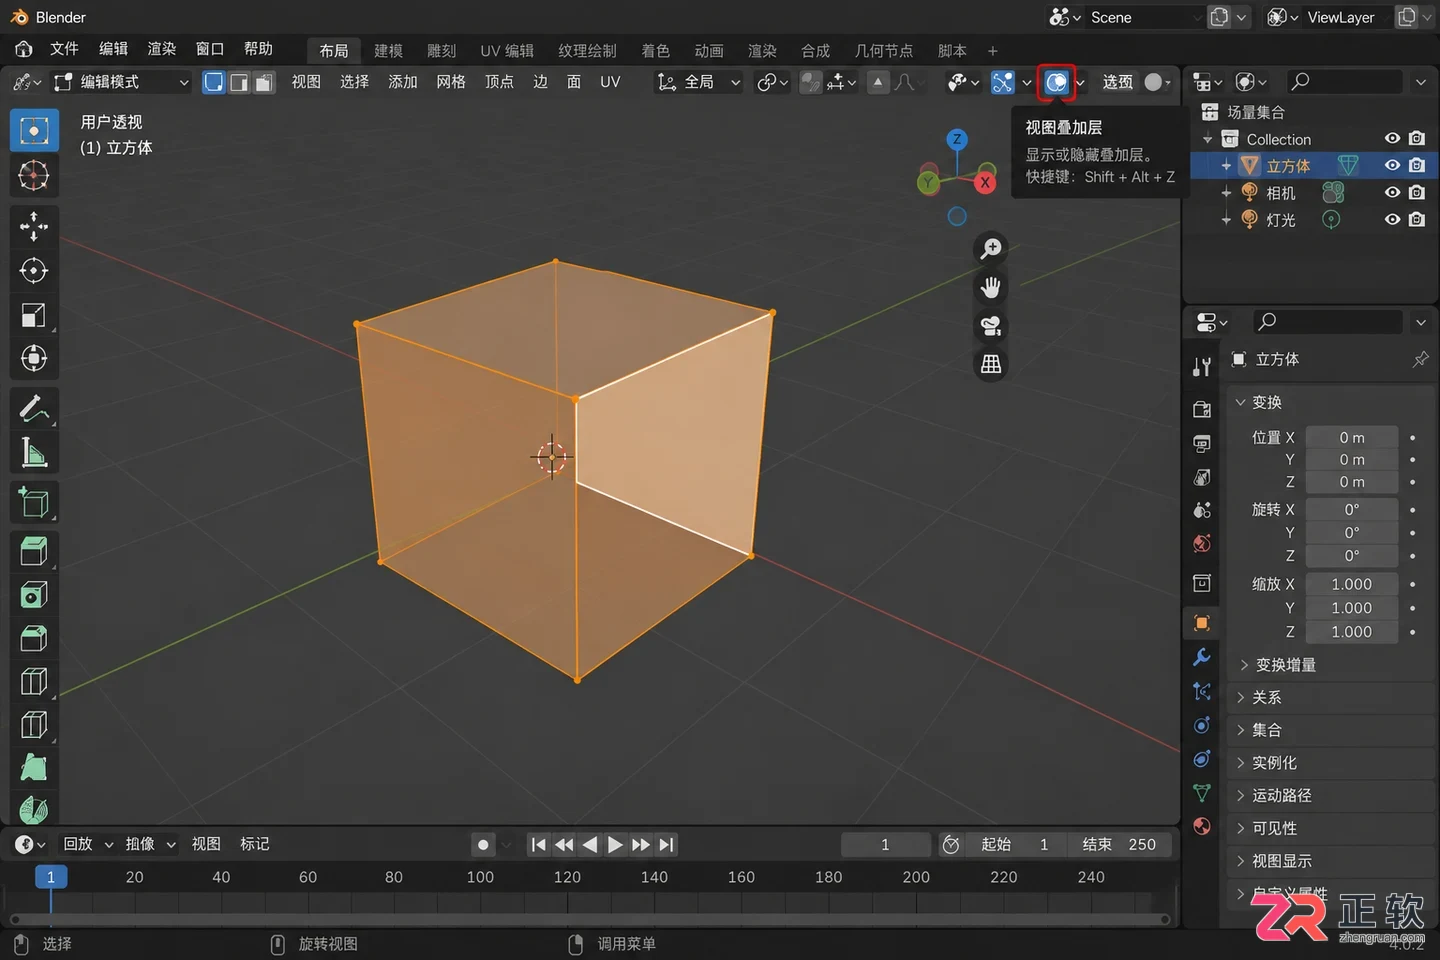This screenshot has width=1440, height=960.
Task: Enable edge select mode
Action: point(239,82)
